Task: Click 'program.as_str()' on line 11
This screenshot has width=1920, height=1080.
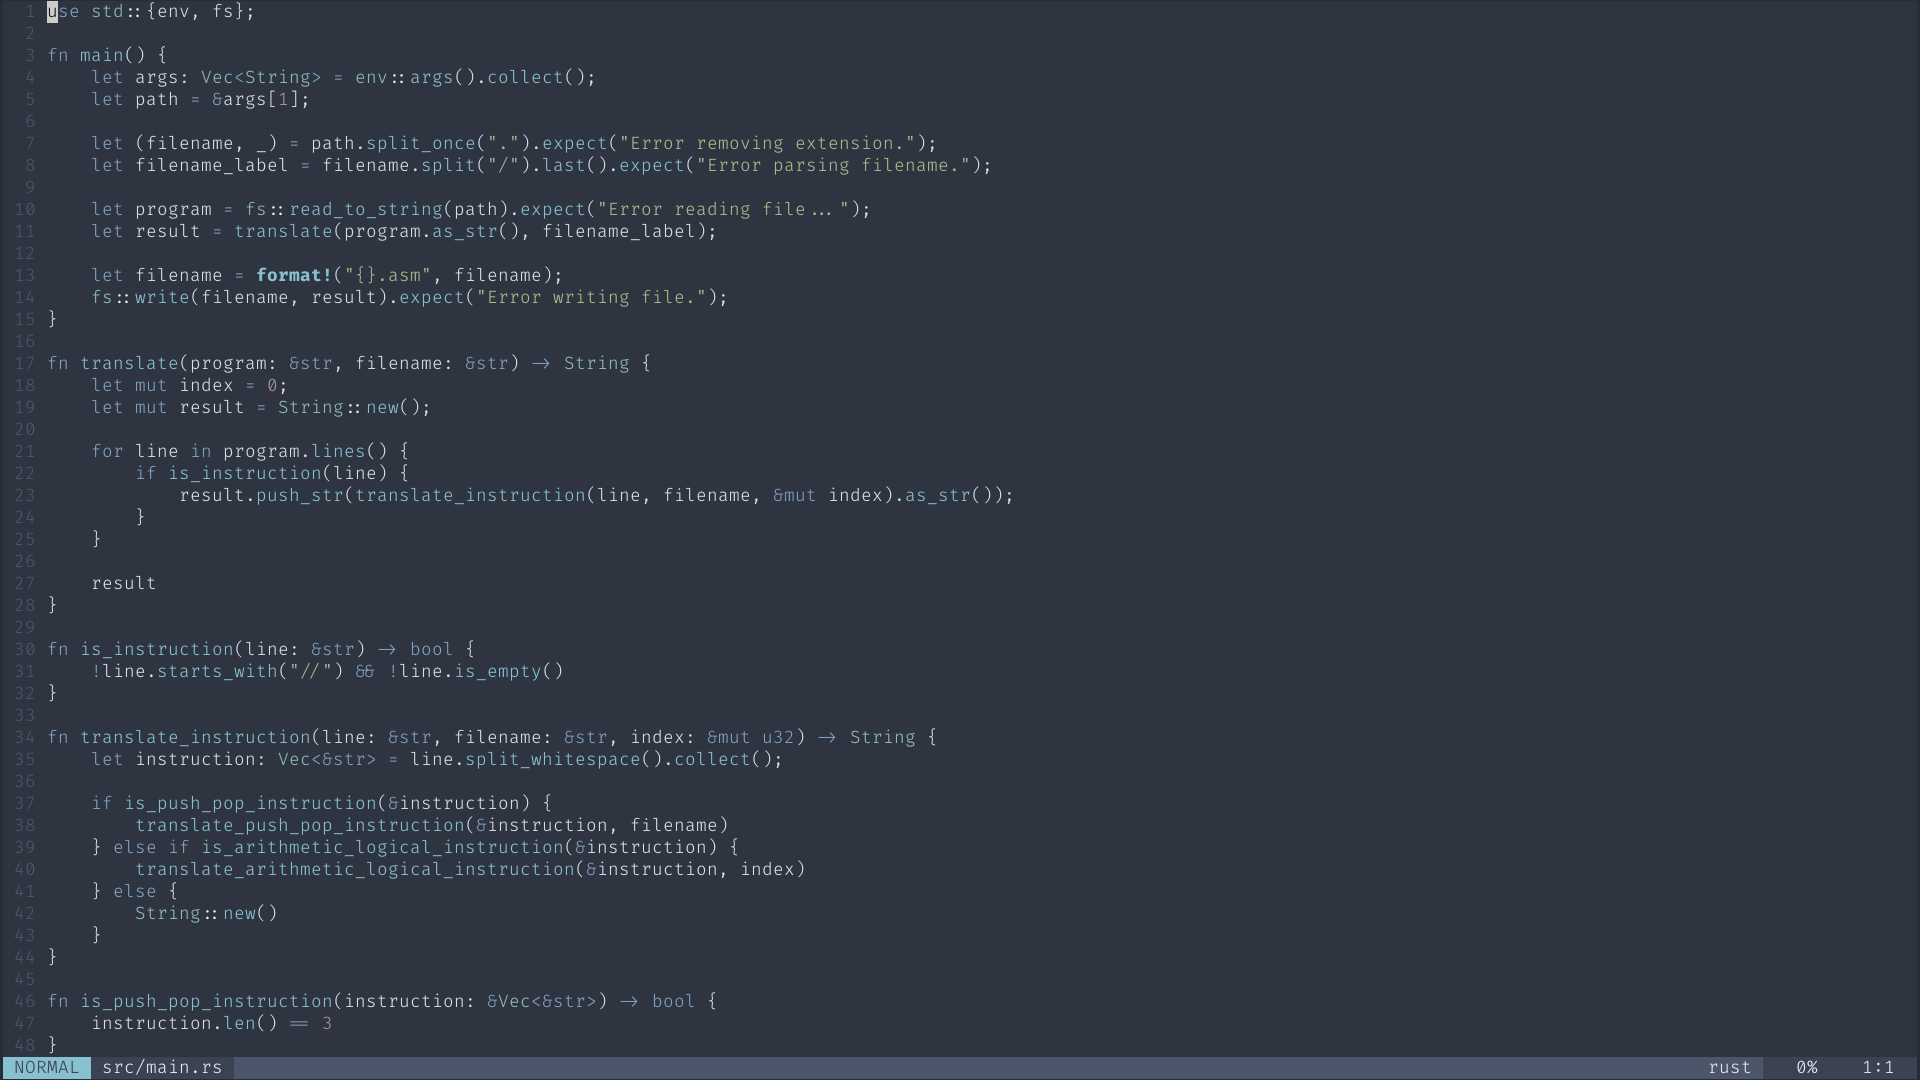Action: coord(431,231)
